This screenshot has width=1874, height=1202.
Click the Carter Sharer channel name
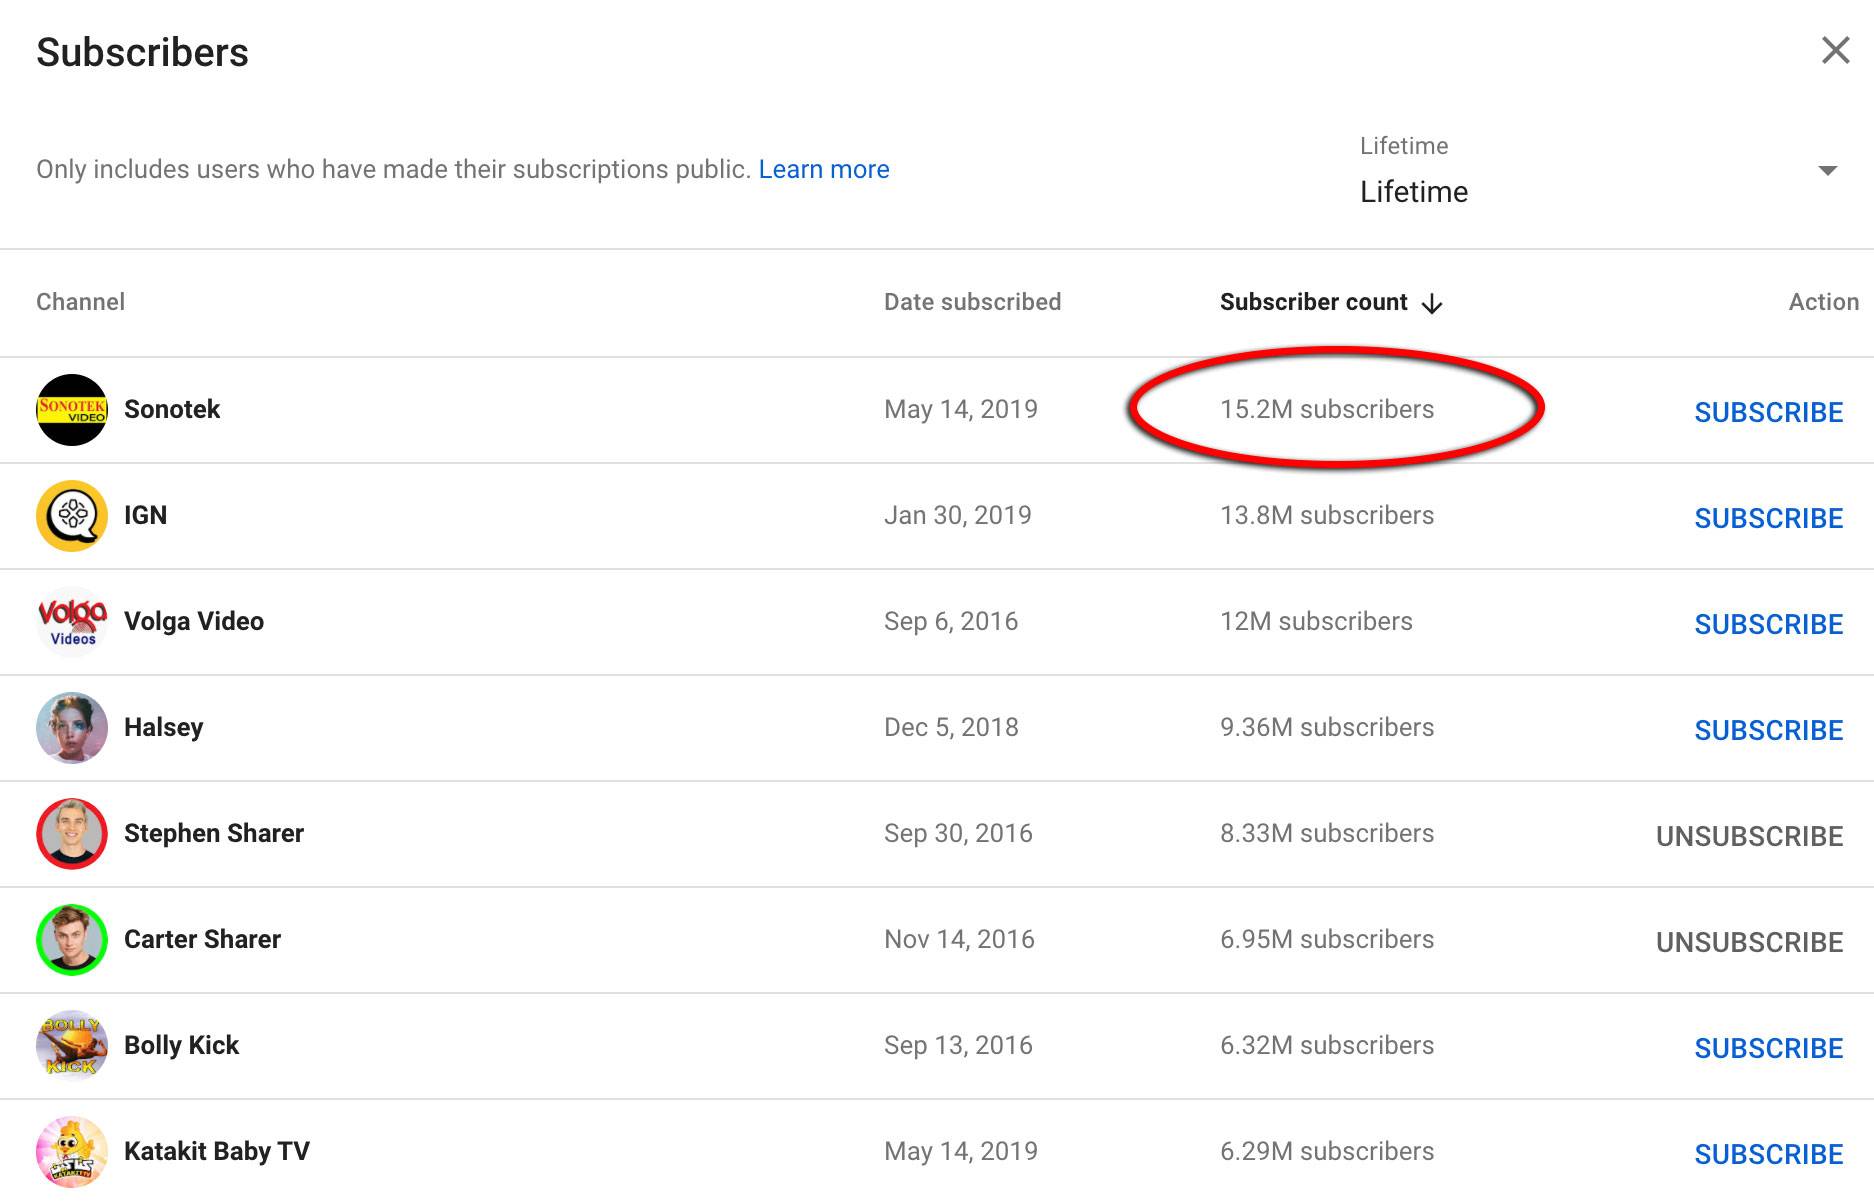[202, 939]
